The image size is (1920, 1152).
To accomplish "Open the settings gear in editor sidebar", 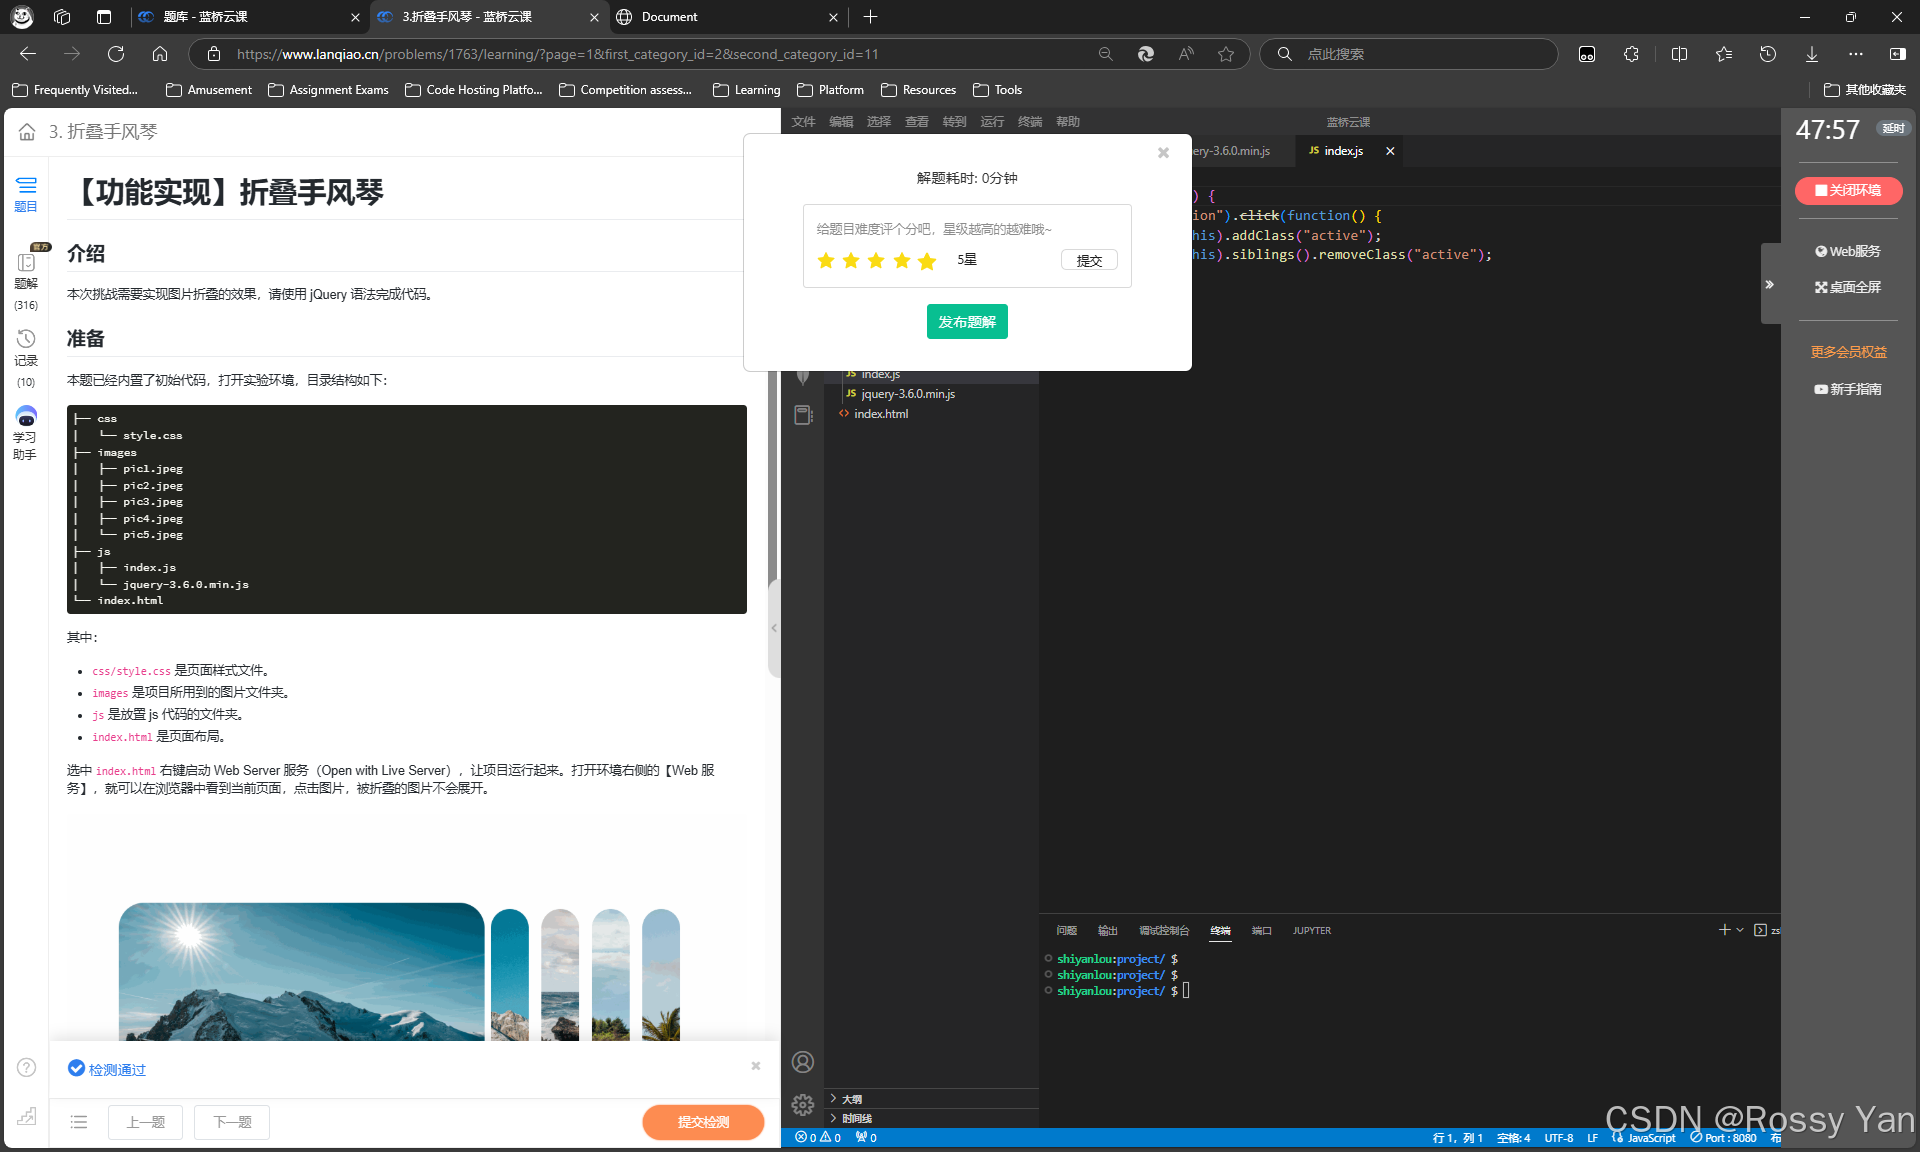I will click(x=803, y=1105).
